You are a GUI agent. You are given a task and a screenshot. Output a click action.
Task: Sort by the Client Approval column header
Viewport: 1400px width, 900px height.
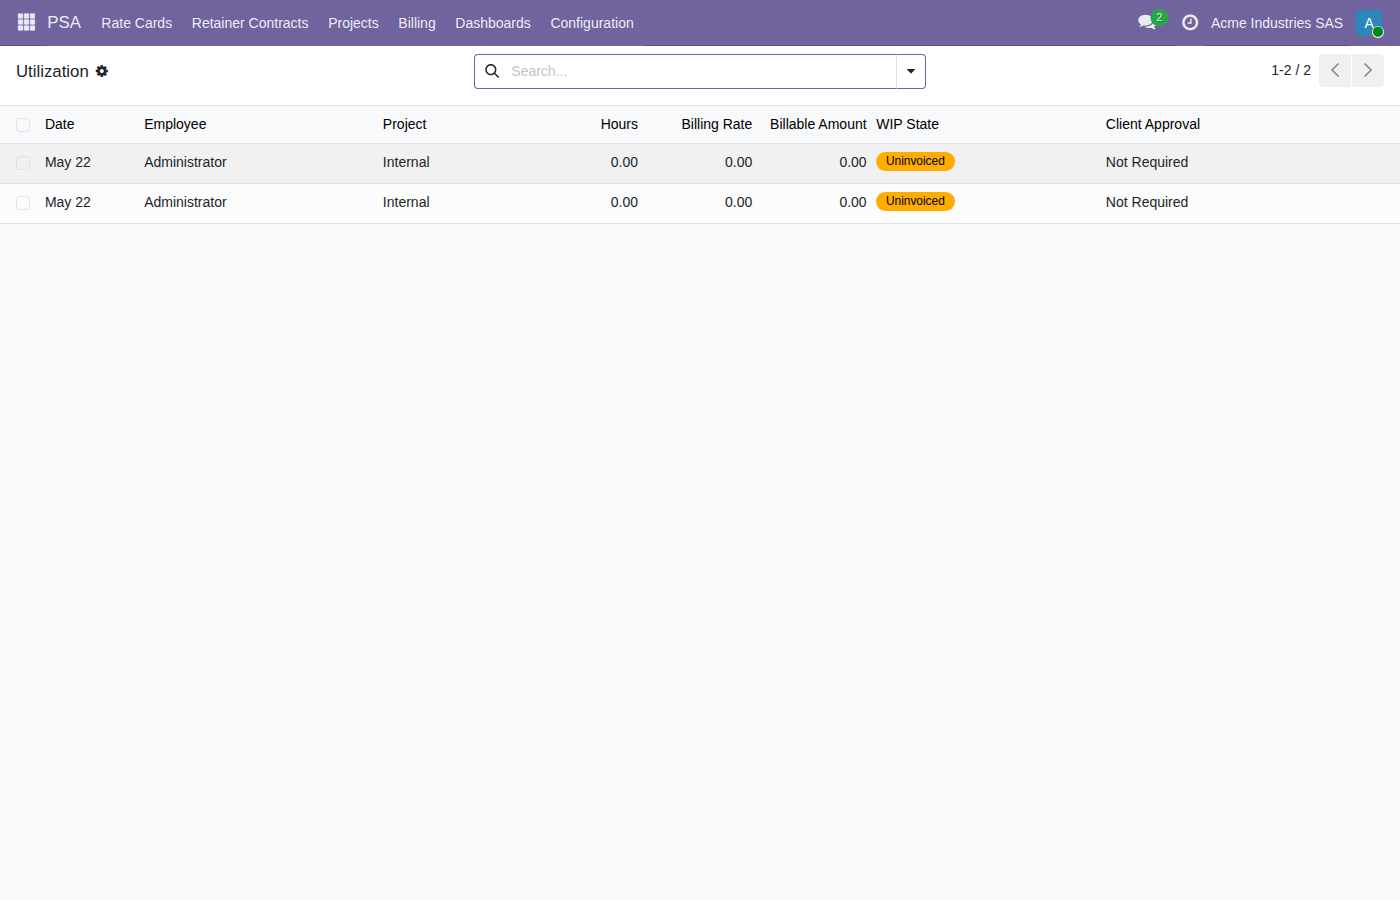coord(1153,124)
